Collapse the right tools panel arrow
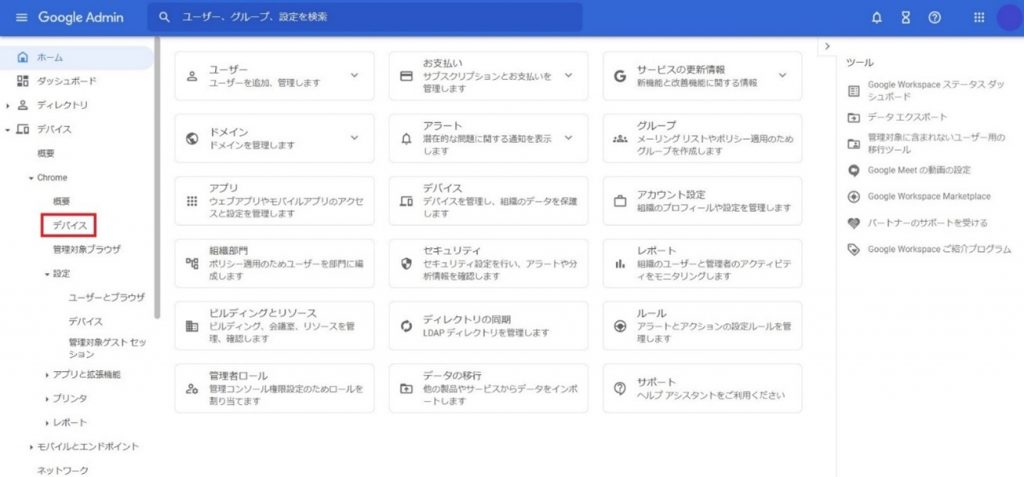 point(827,47)
